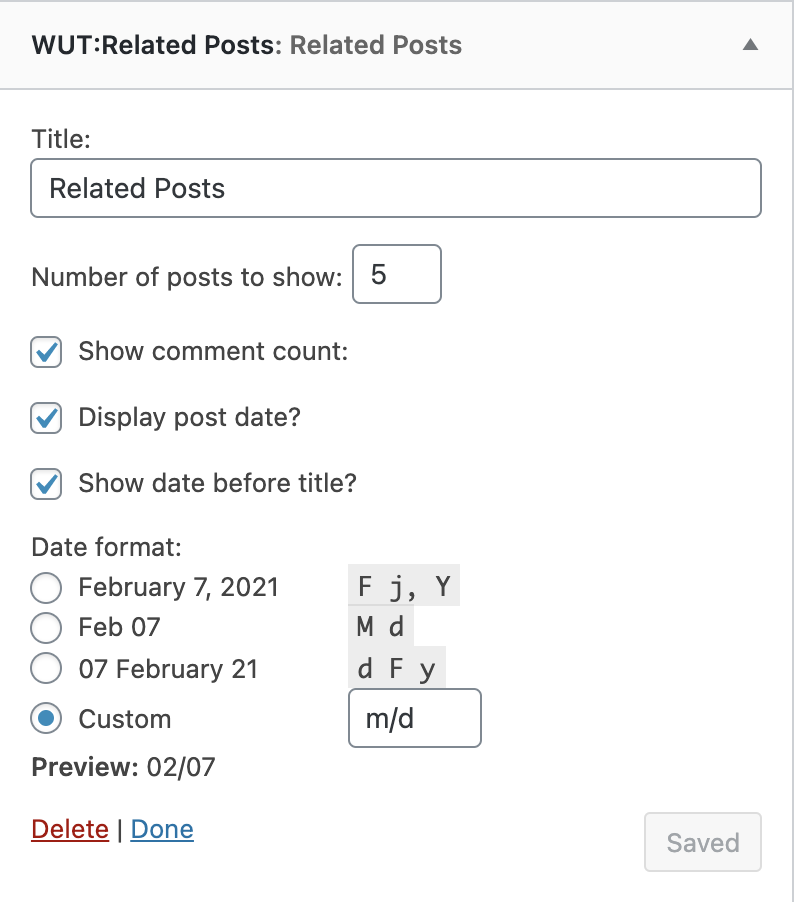Click the F j, Y format code
Image resolution: width=794 pixels, height=902 pixels.
pyautogui.click(x=404, y=586)
